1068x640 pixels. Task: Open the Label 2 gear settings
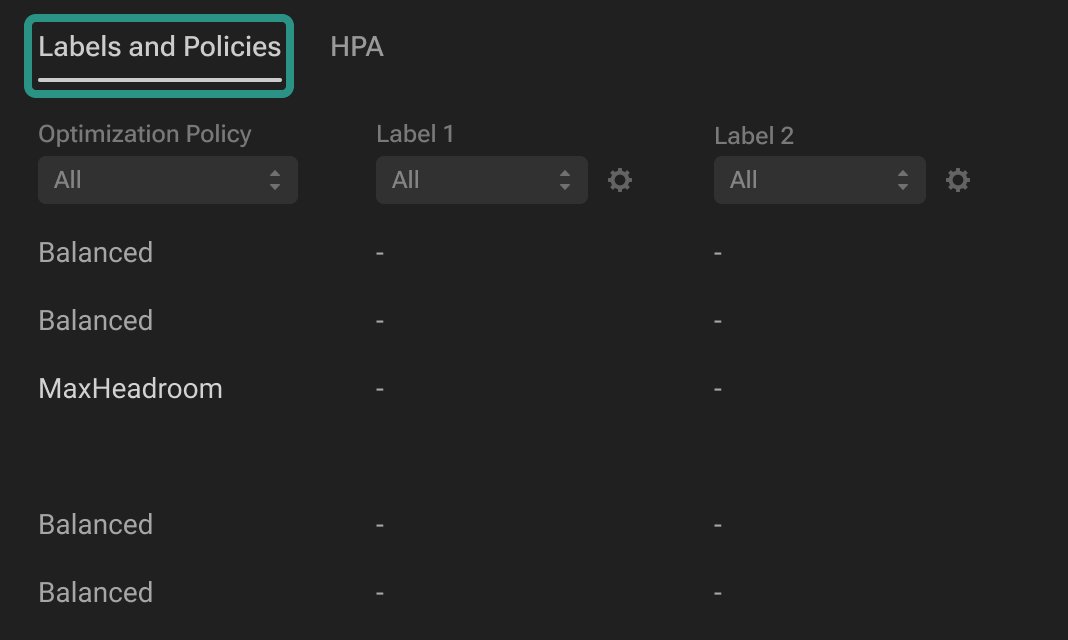point(958,180)
